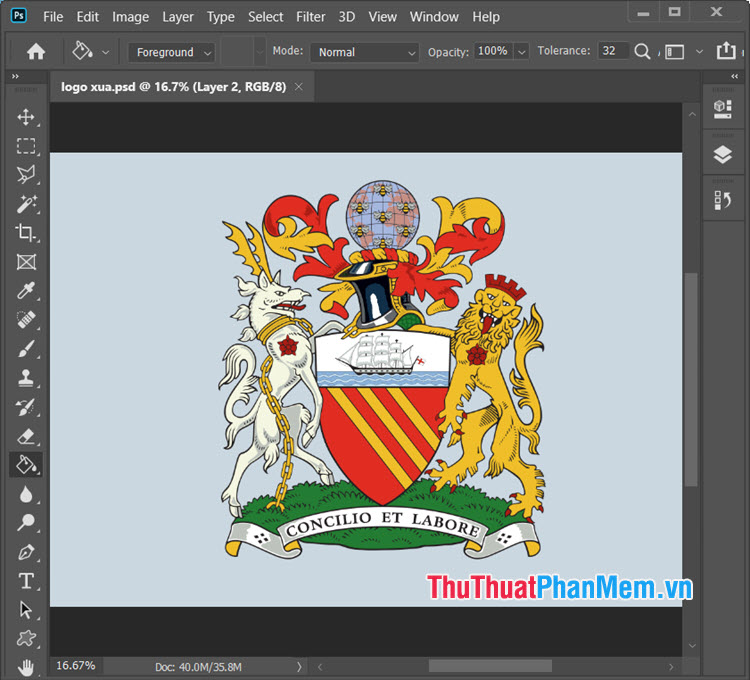Screen dimensions: 750x680
Task: Select the Paint Bucket tool in toolbar
Action: click(x=26, y=465)
